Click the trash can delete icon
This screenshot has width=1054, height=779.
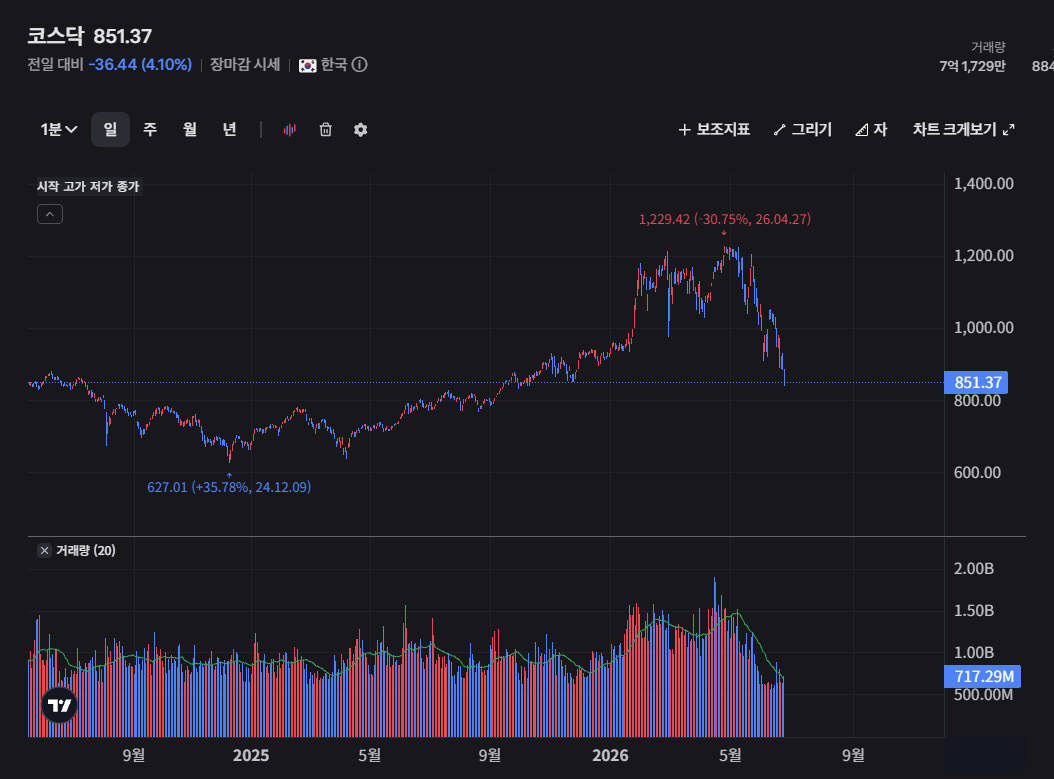click(325, 130)
